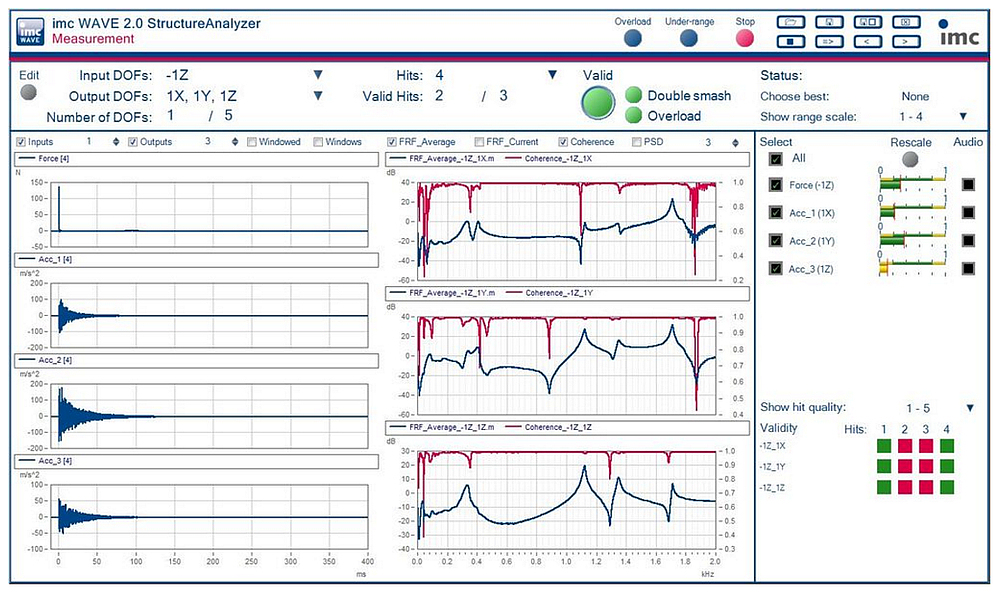Screen dimensions: 1000x602
Task: Go to next step with '>' button
Action: point(906,42)
